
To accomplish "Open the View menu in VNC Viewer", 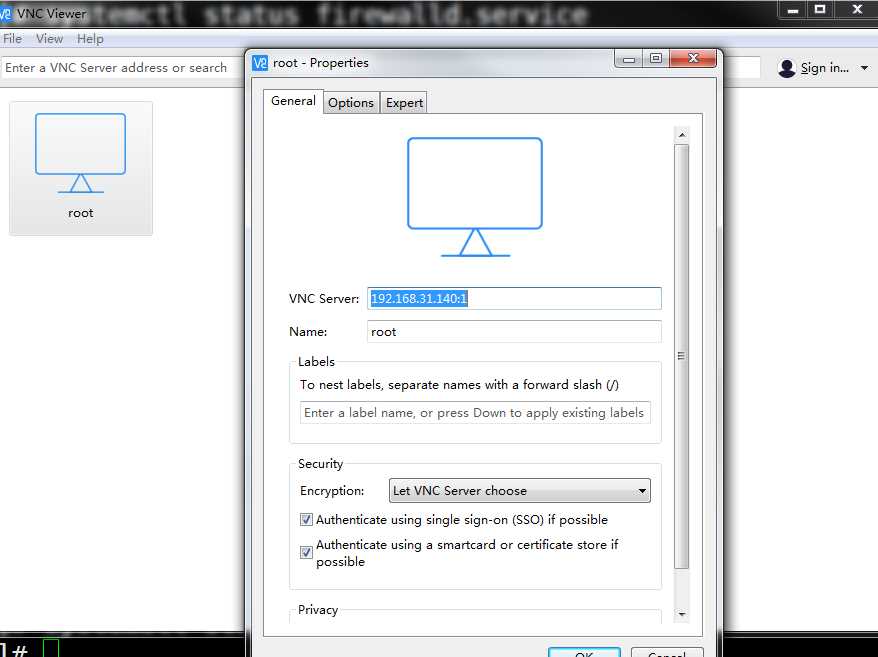I will (49, 39).
